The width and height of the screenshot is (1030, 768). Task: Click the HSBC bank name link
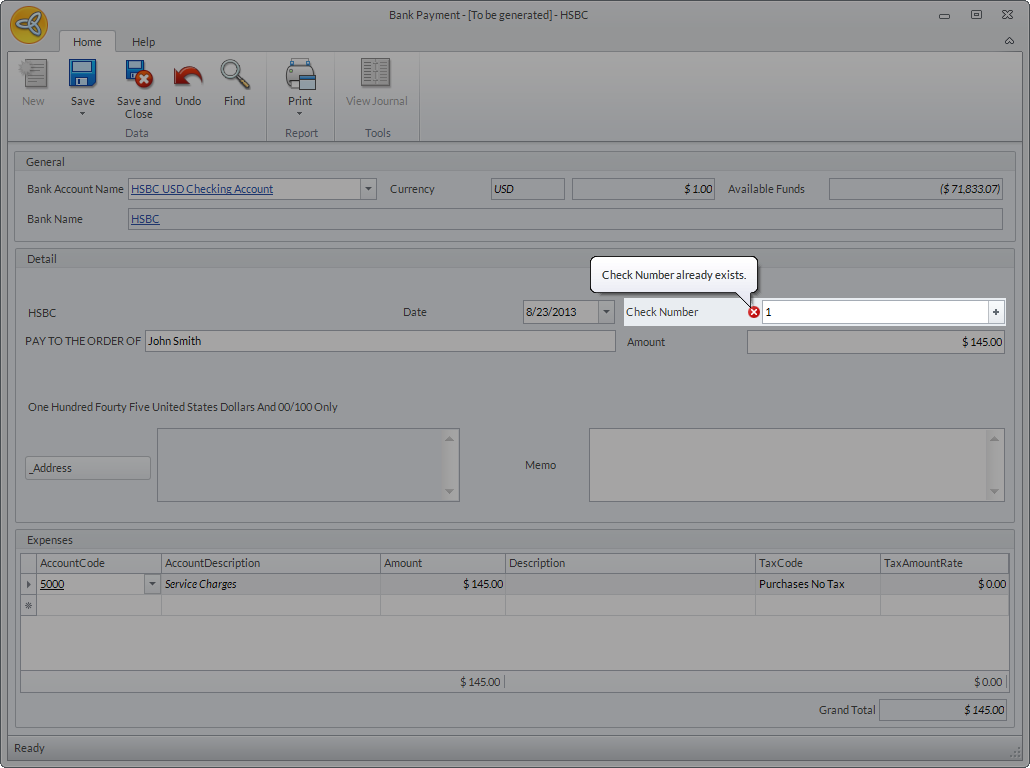tap(145, 219)
